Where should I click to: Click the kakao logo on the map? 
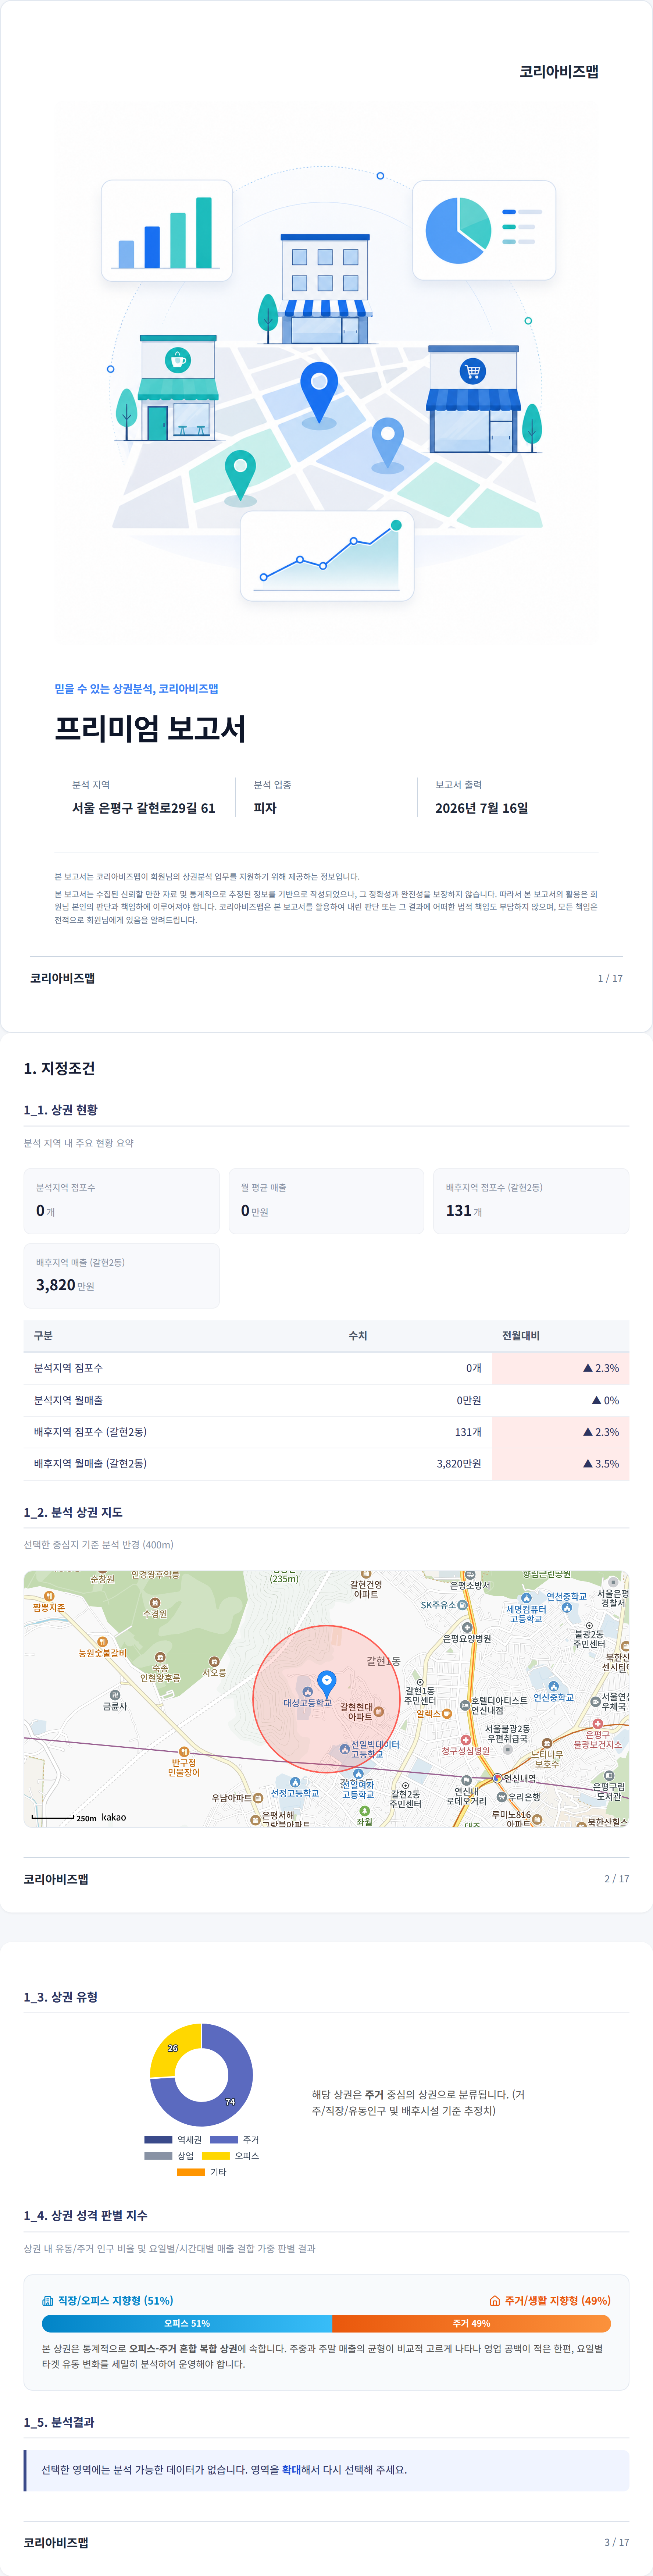click(114, 1817)
